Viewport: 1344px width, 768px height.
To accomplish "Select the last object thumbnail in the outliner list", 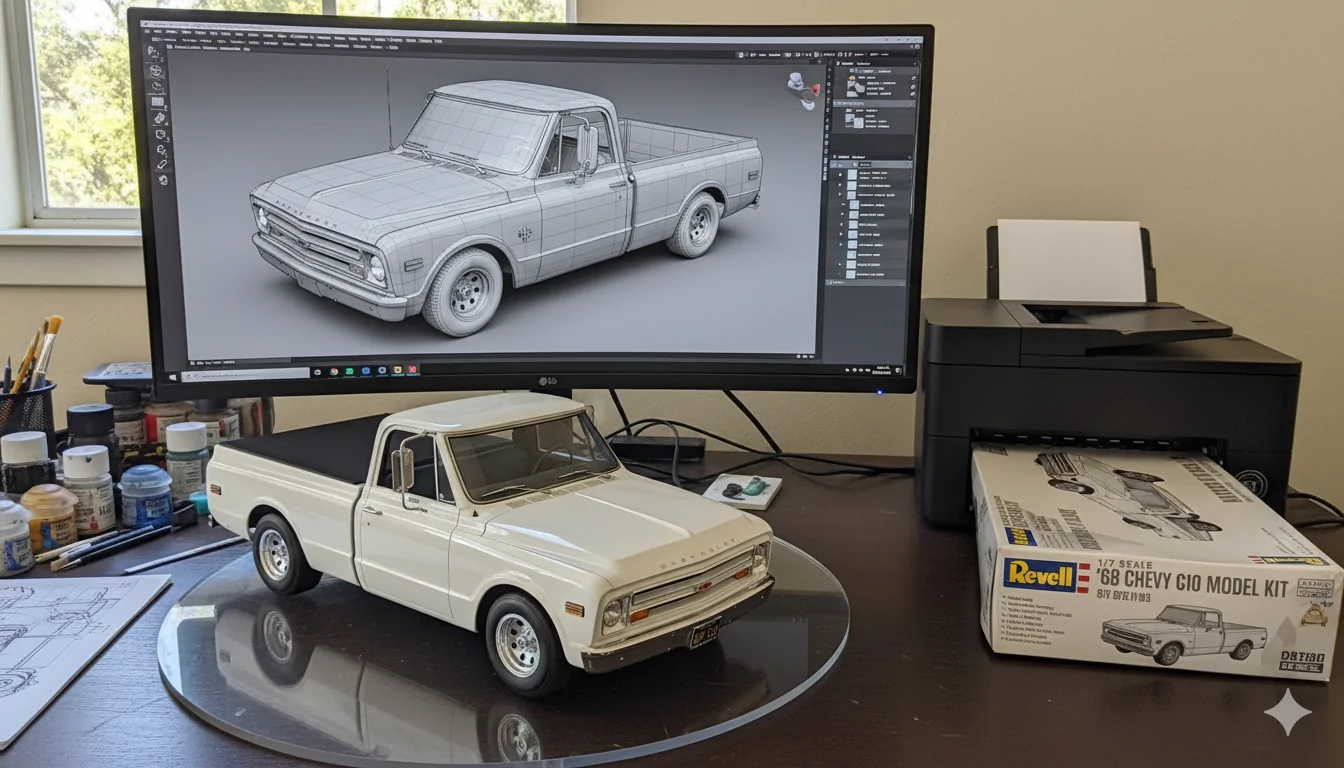I will click(850, 274).
